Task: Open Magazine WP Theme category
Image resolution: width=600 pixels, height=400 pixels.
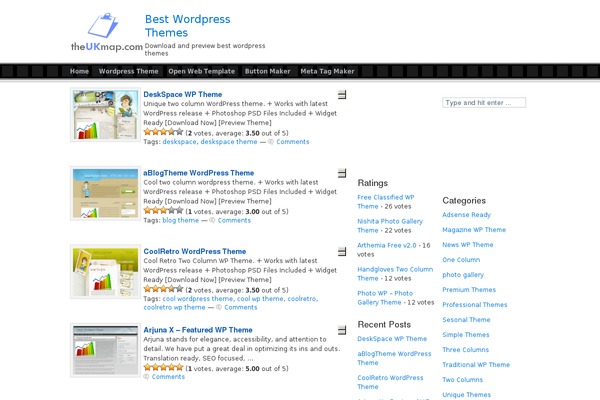Action: pos(474,230)
